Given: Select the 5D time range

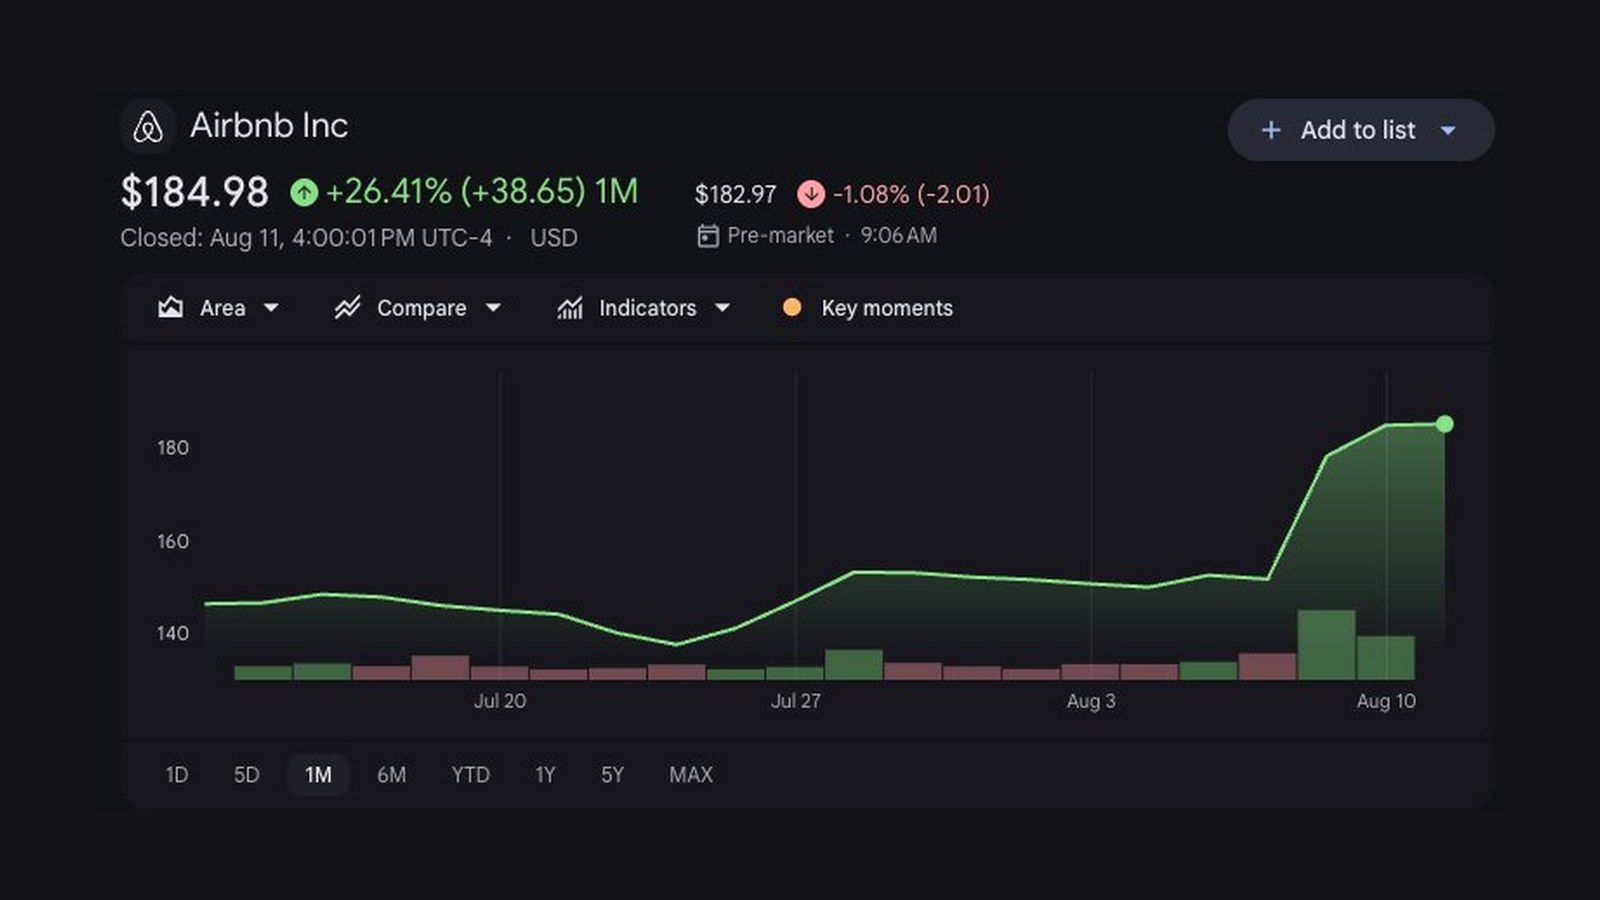Looking at the screenshot, I should pyautogui.click(x=247, y=775).
